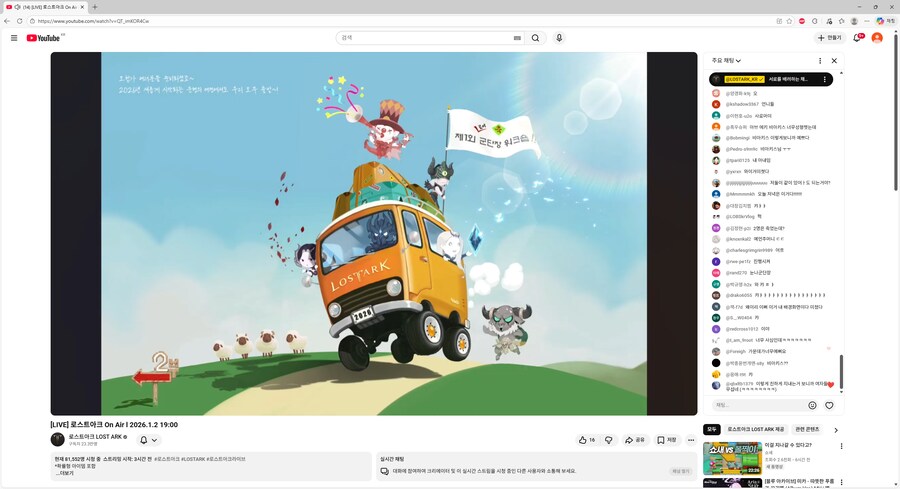Open Copilot sidebar button
The image size is (900, 489).
(886, 21)
